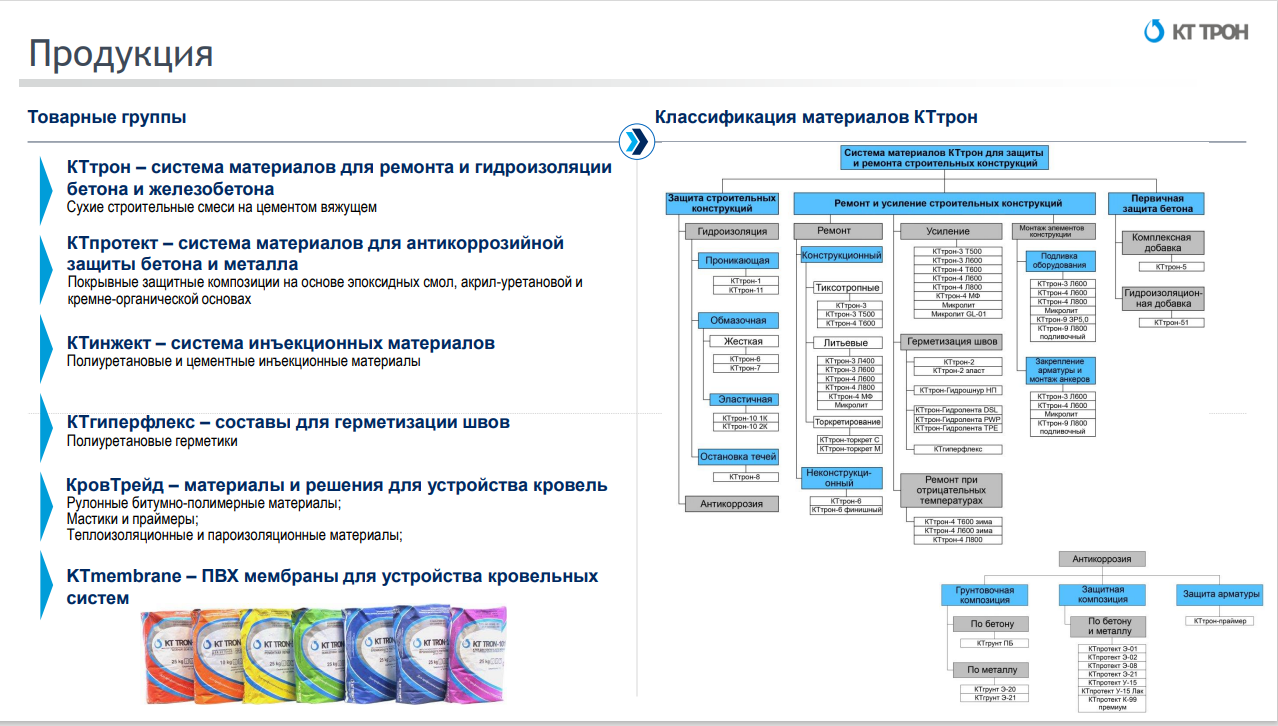The height and width of the screenshot is (726, 1278).
Task: Click the 'КТтрон-торкрет С' product cell
Action: [850, 440]
